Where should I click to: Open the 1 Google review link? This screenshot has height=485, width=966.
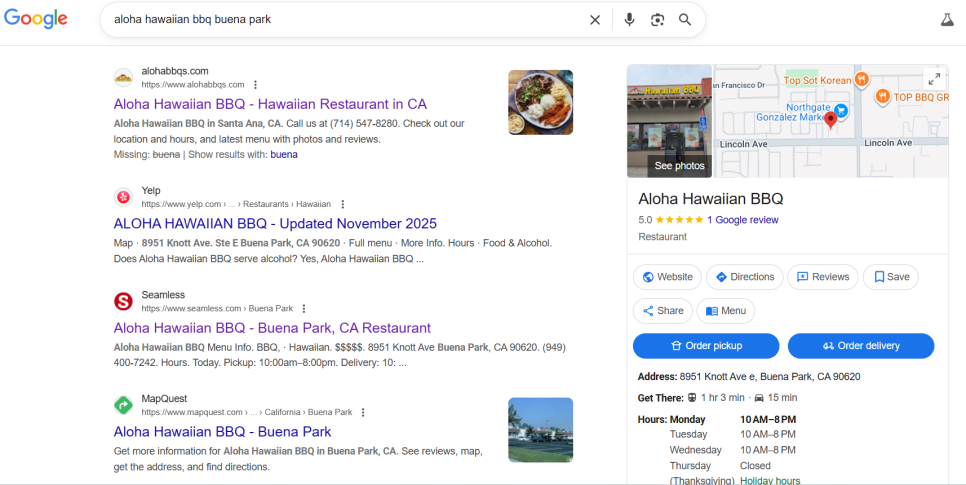(742, 220)
